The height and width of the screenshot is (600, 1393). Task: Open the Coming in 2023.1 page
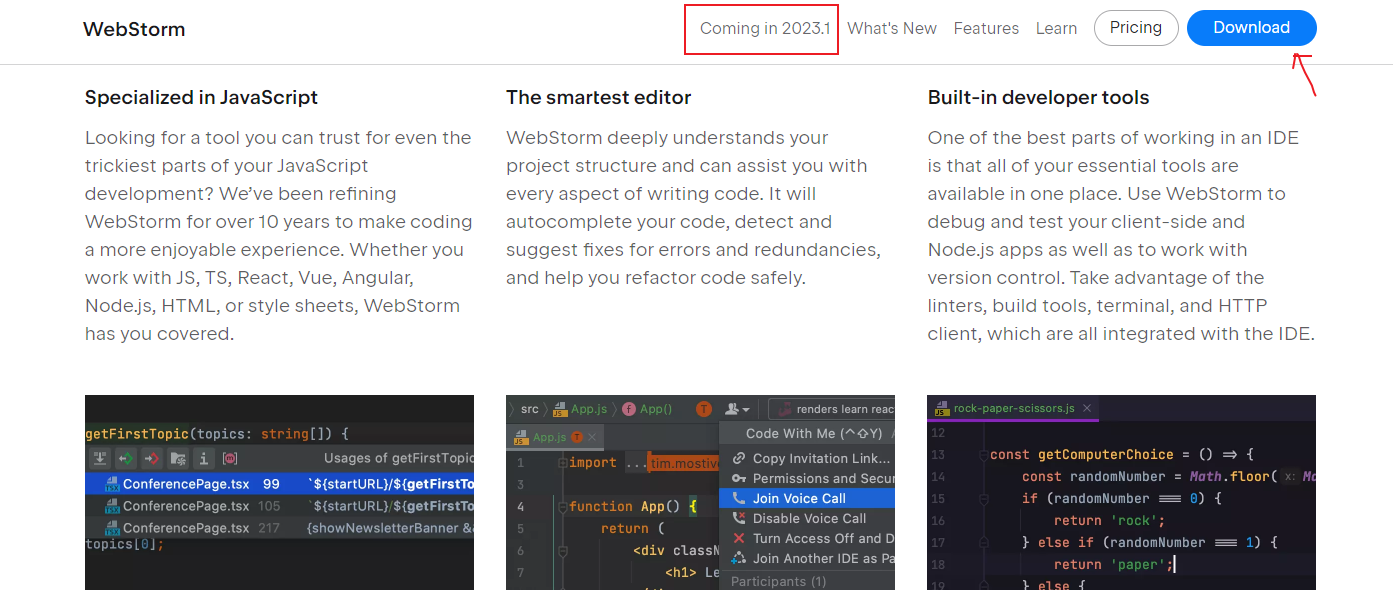tap(765, 28)
